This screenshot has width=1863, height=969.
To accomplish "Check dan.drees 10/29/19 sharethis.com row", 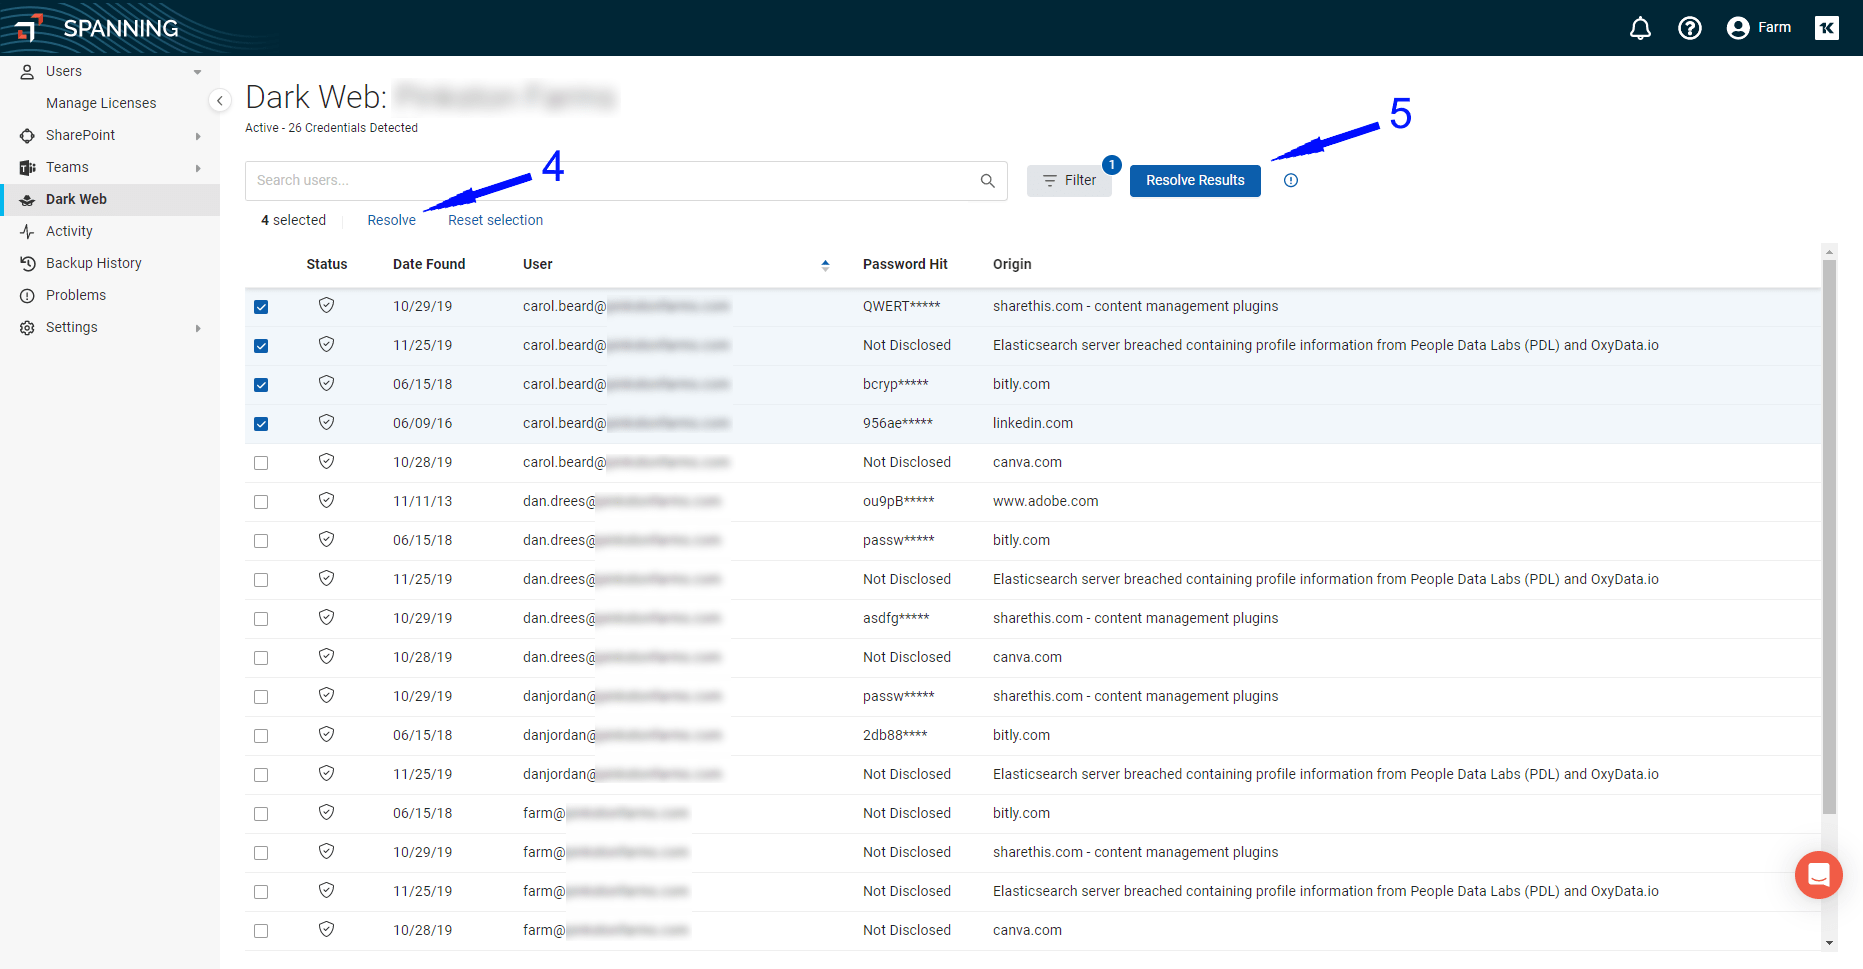I will pos(261,619).
